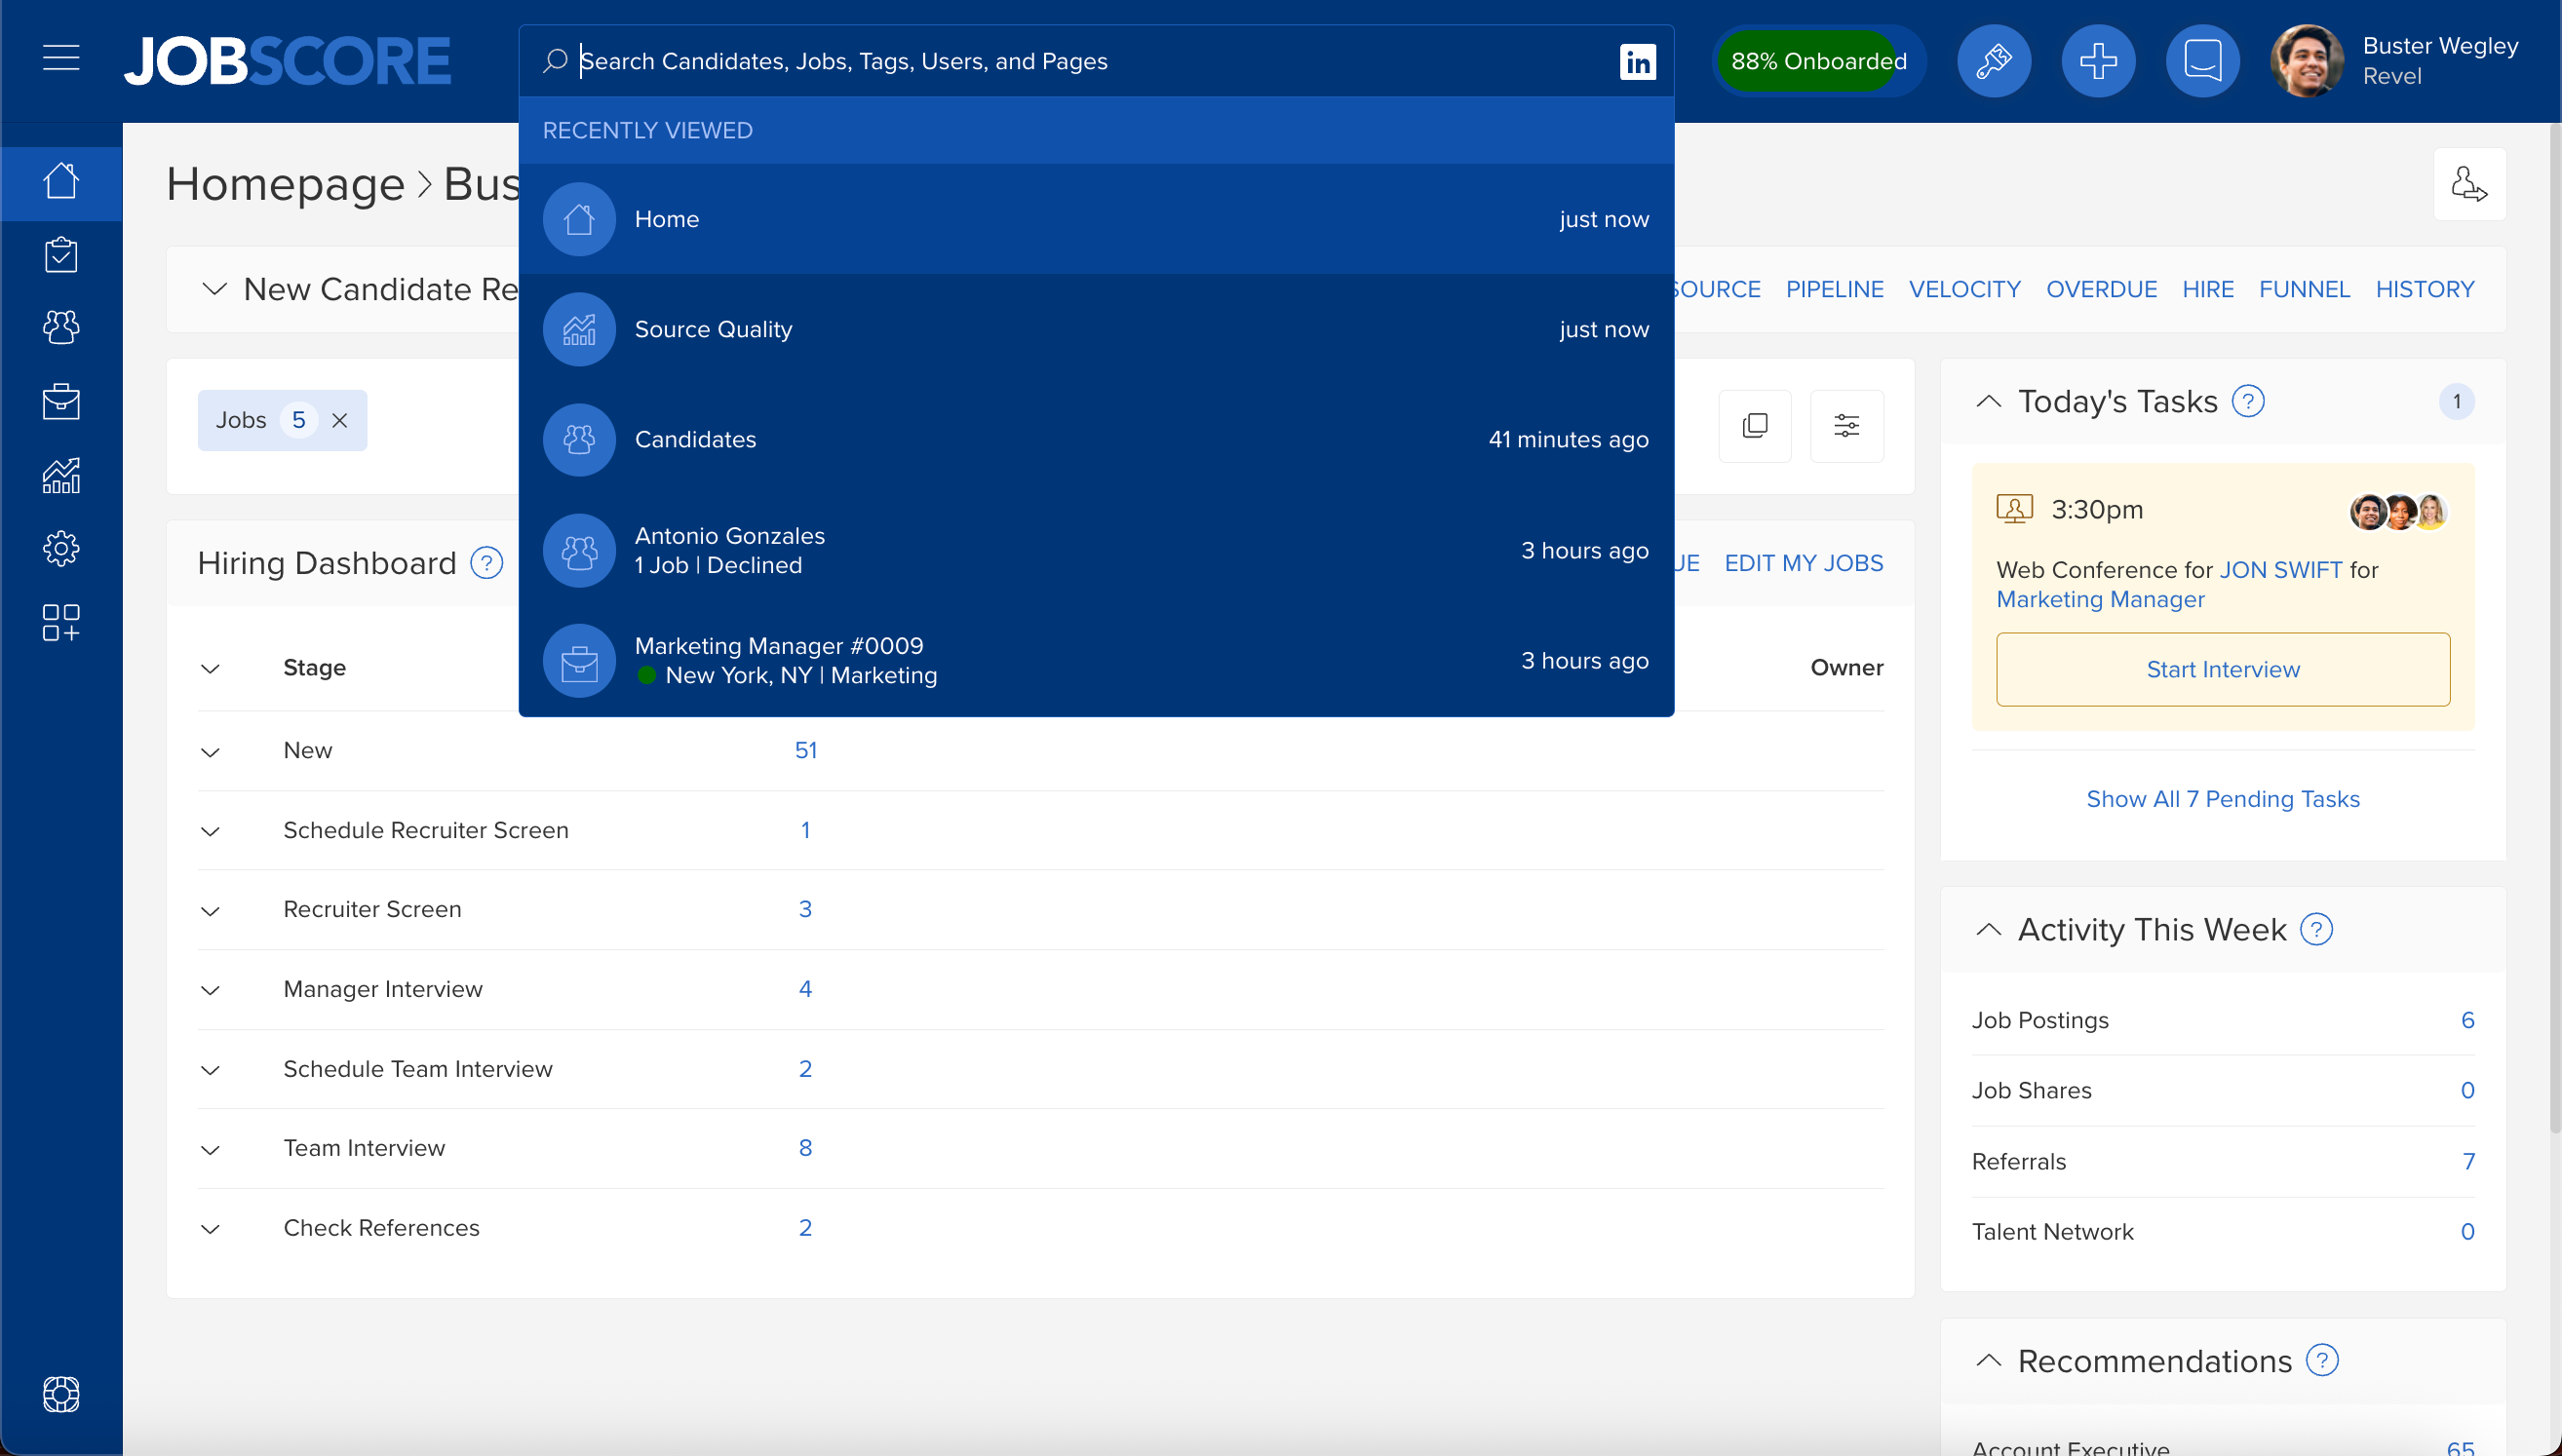Expand the Recruiter Screen stage row
Image resolution: width=2562 pixels, height=1456 pixels.
coord(210,911)
